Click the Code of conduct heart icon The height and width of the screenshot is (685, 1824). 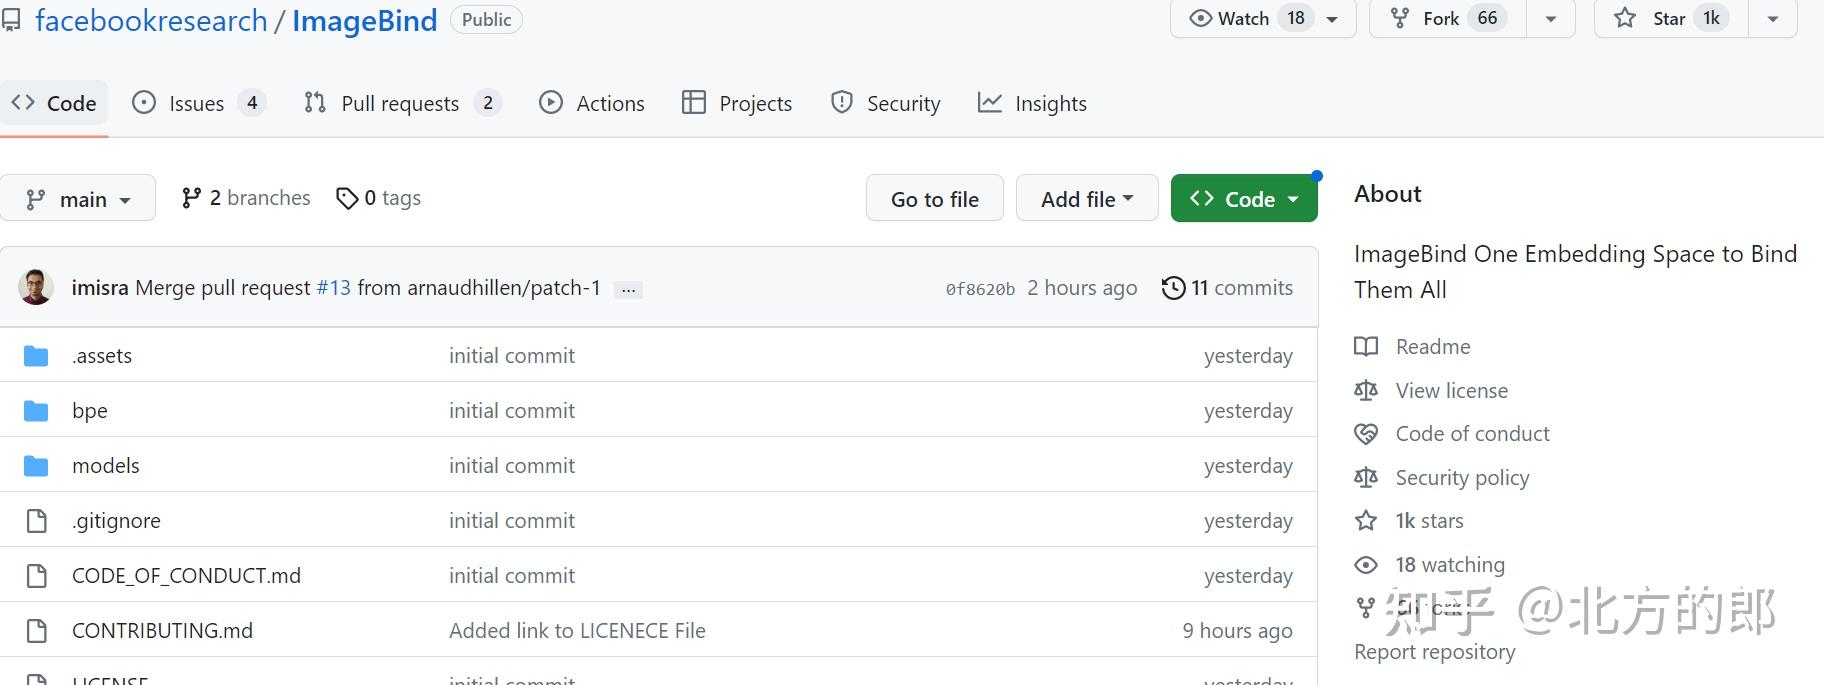(1366, 434)
